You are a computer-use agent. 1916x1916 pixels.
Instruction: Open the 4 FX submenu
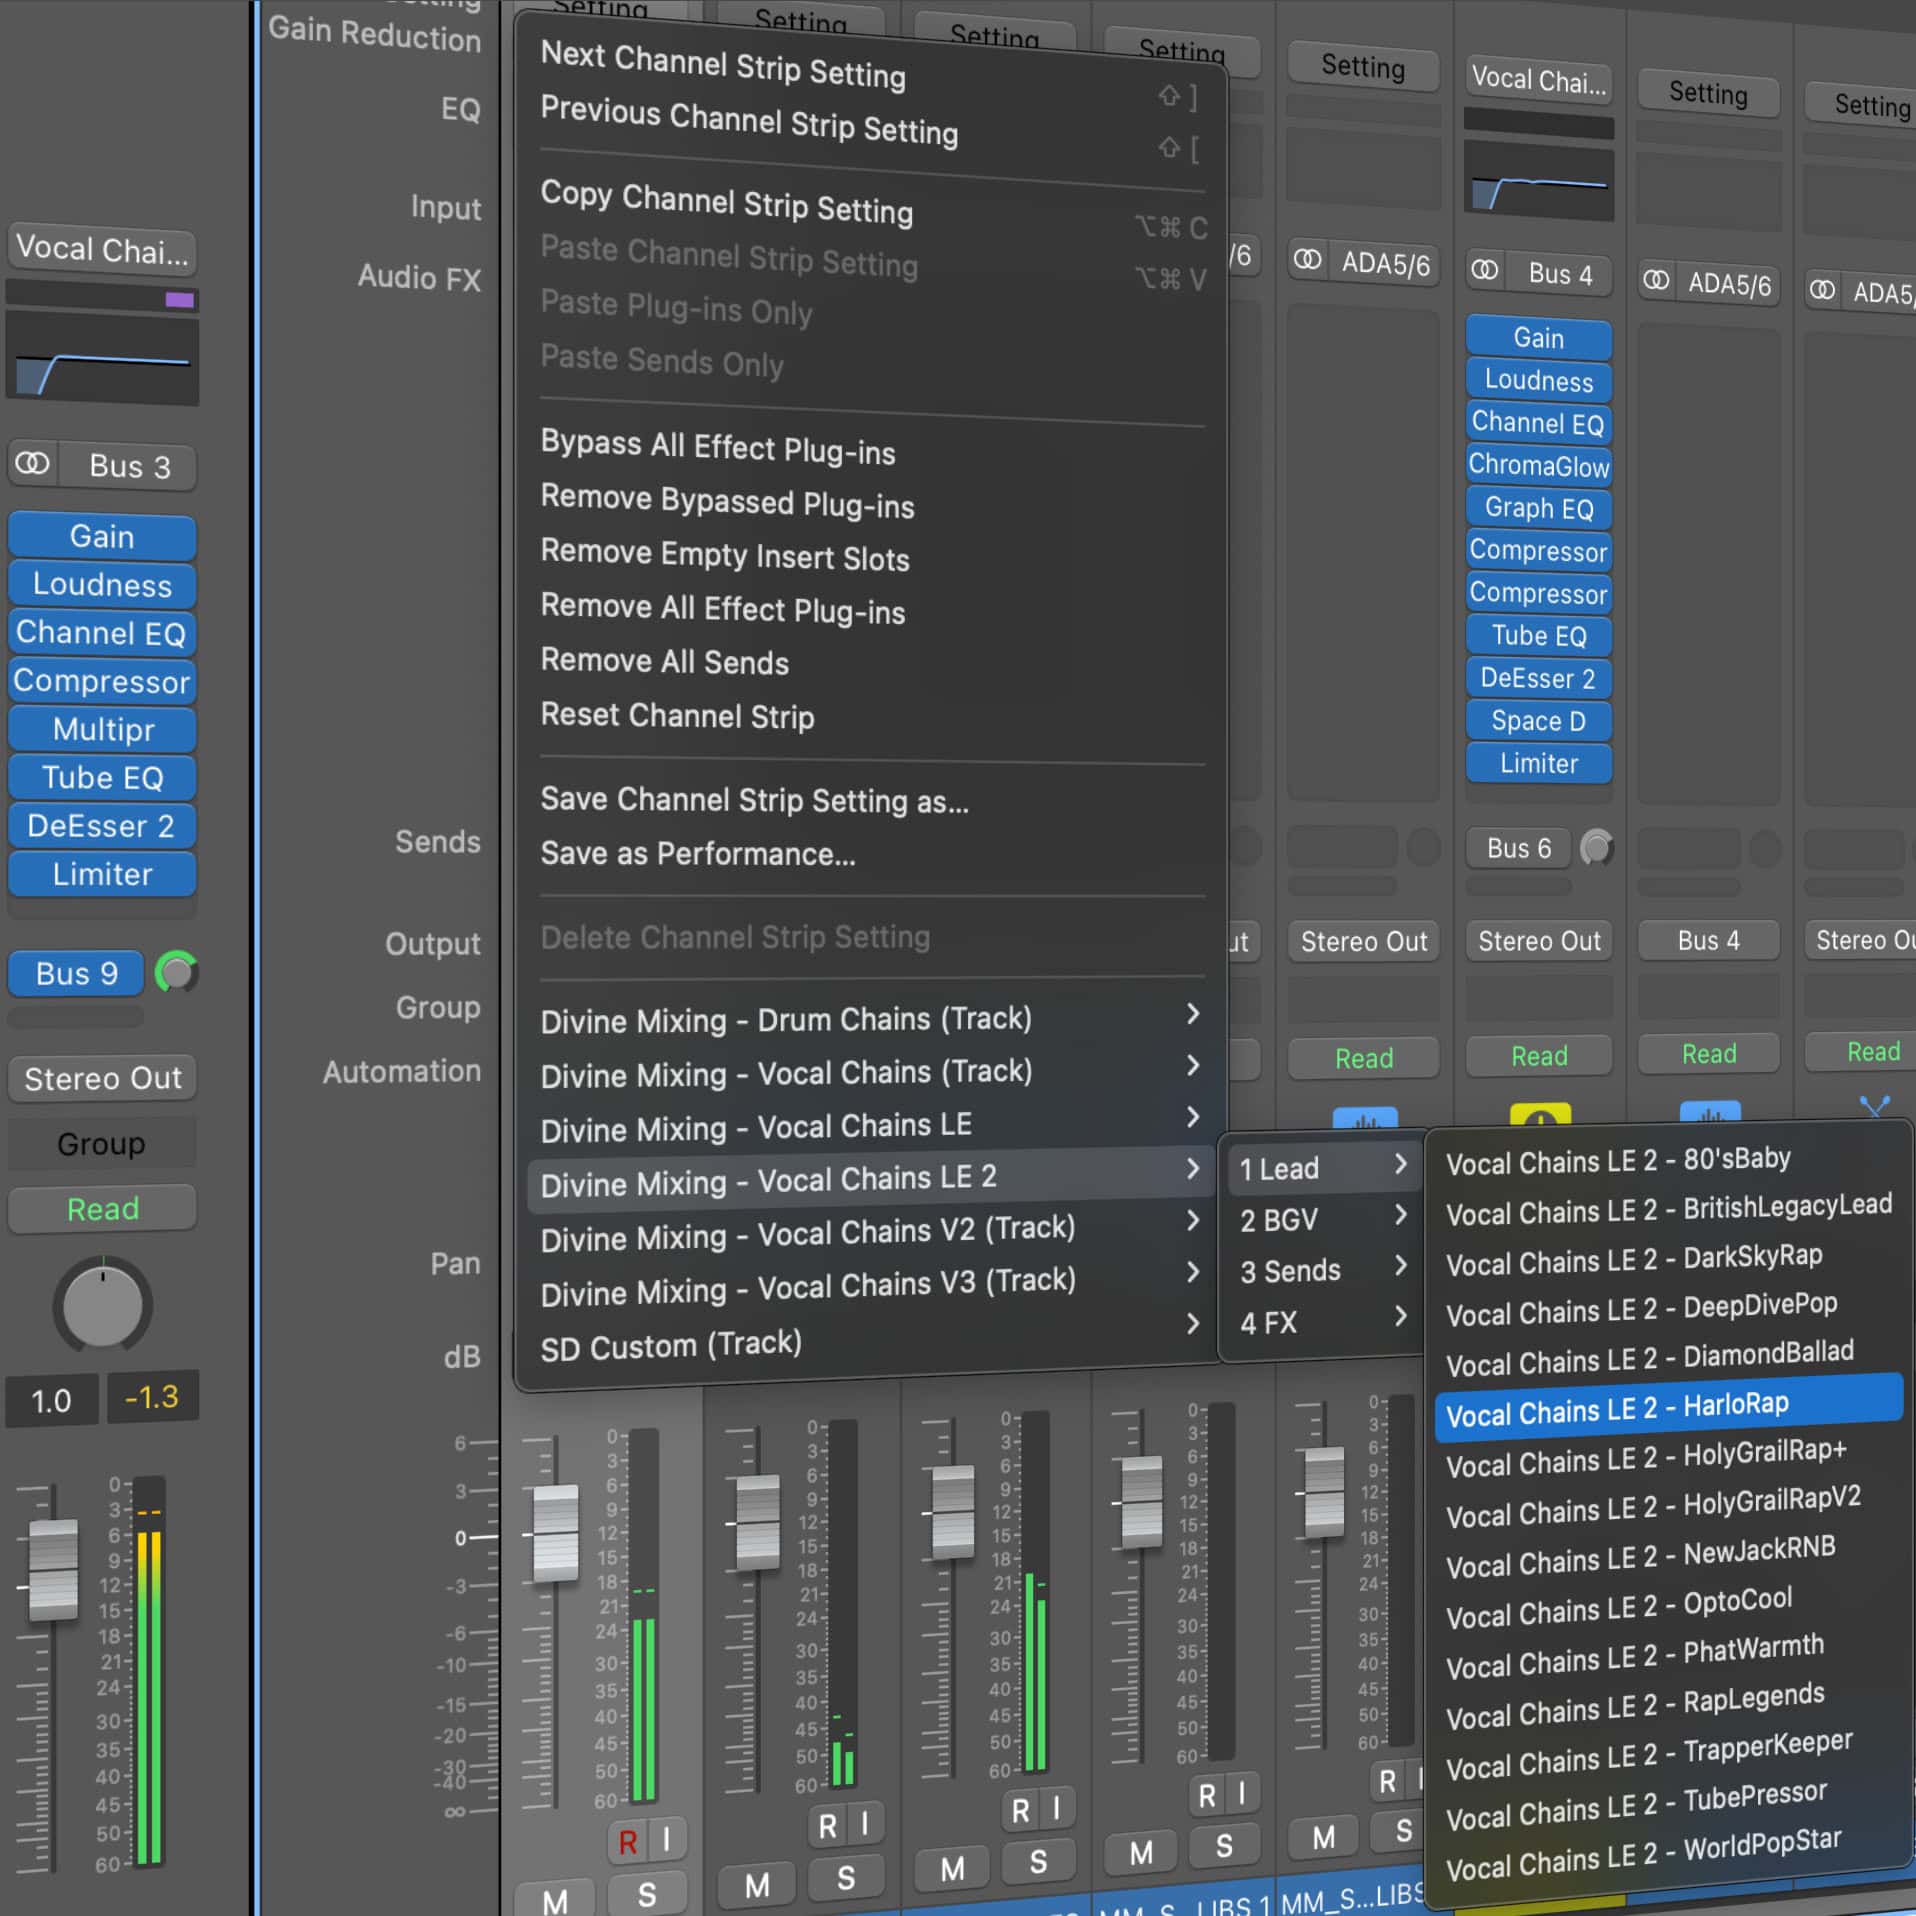point(1324,1322)
